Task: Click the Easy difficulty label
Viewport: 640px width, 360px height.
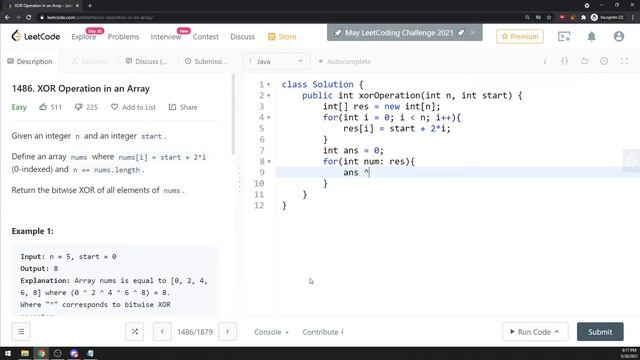Action: pos(19,107)
